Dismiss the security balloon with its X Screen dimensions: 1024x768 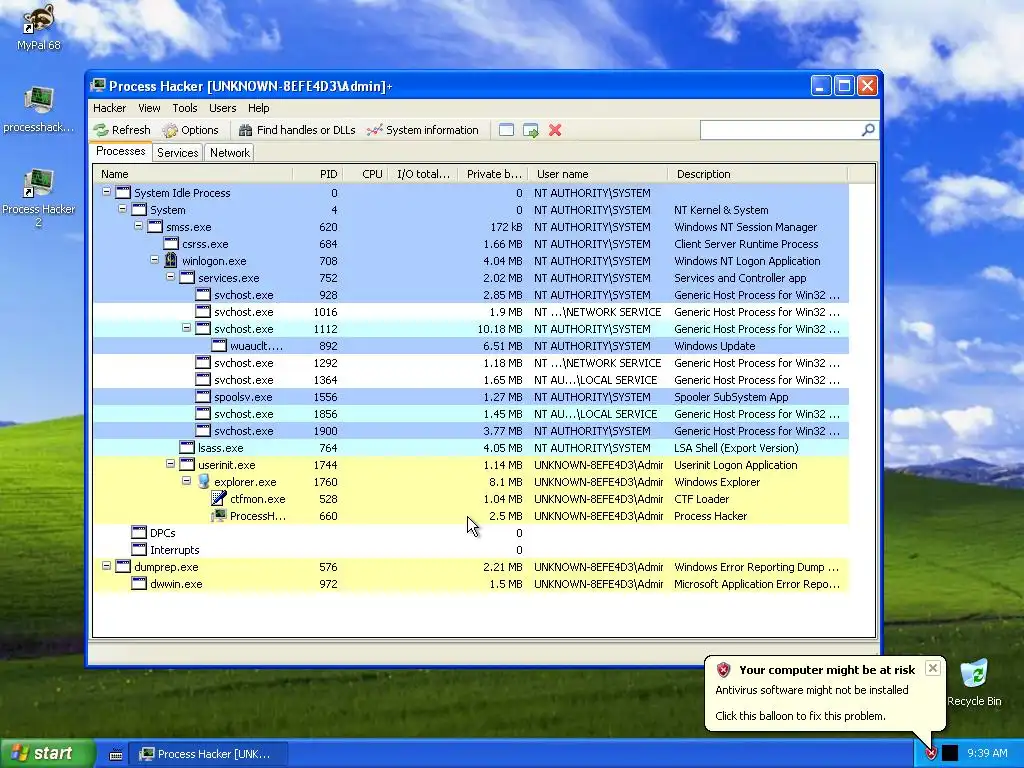coord(933,667)
